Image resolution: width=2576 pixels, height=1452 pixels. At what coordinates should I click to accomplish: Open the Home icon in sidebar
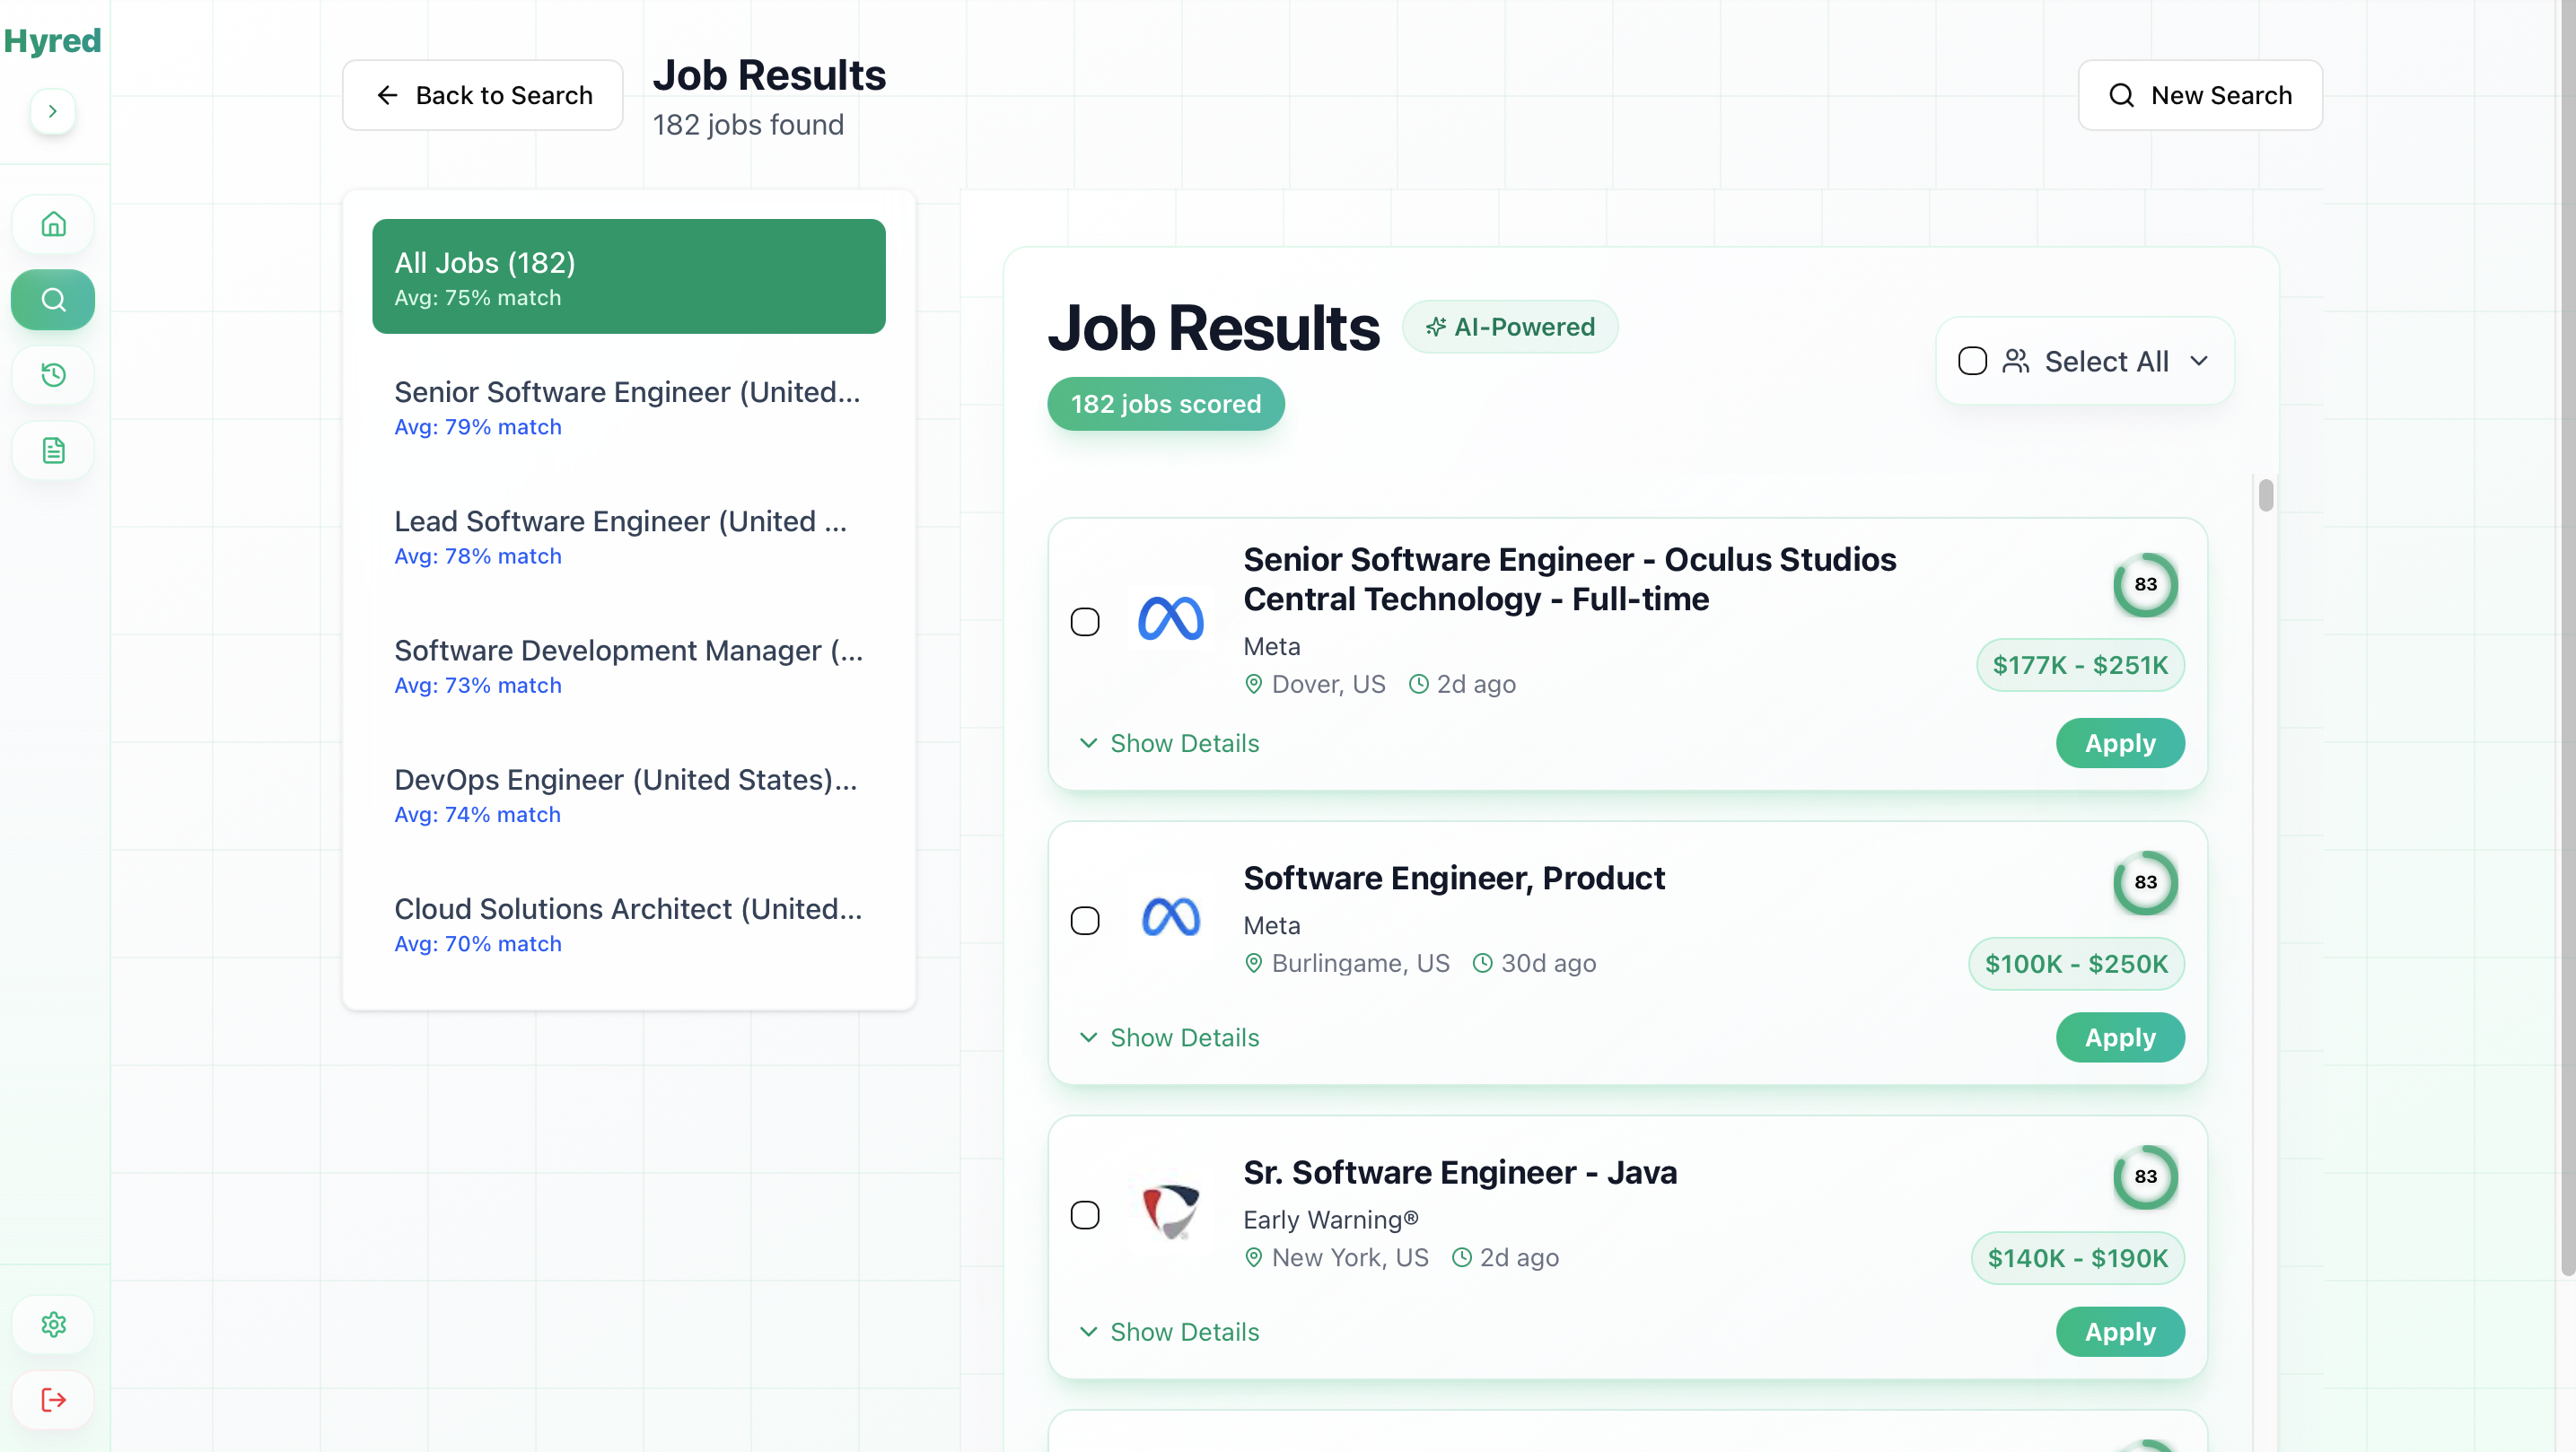tap(52, 224)
